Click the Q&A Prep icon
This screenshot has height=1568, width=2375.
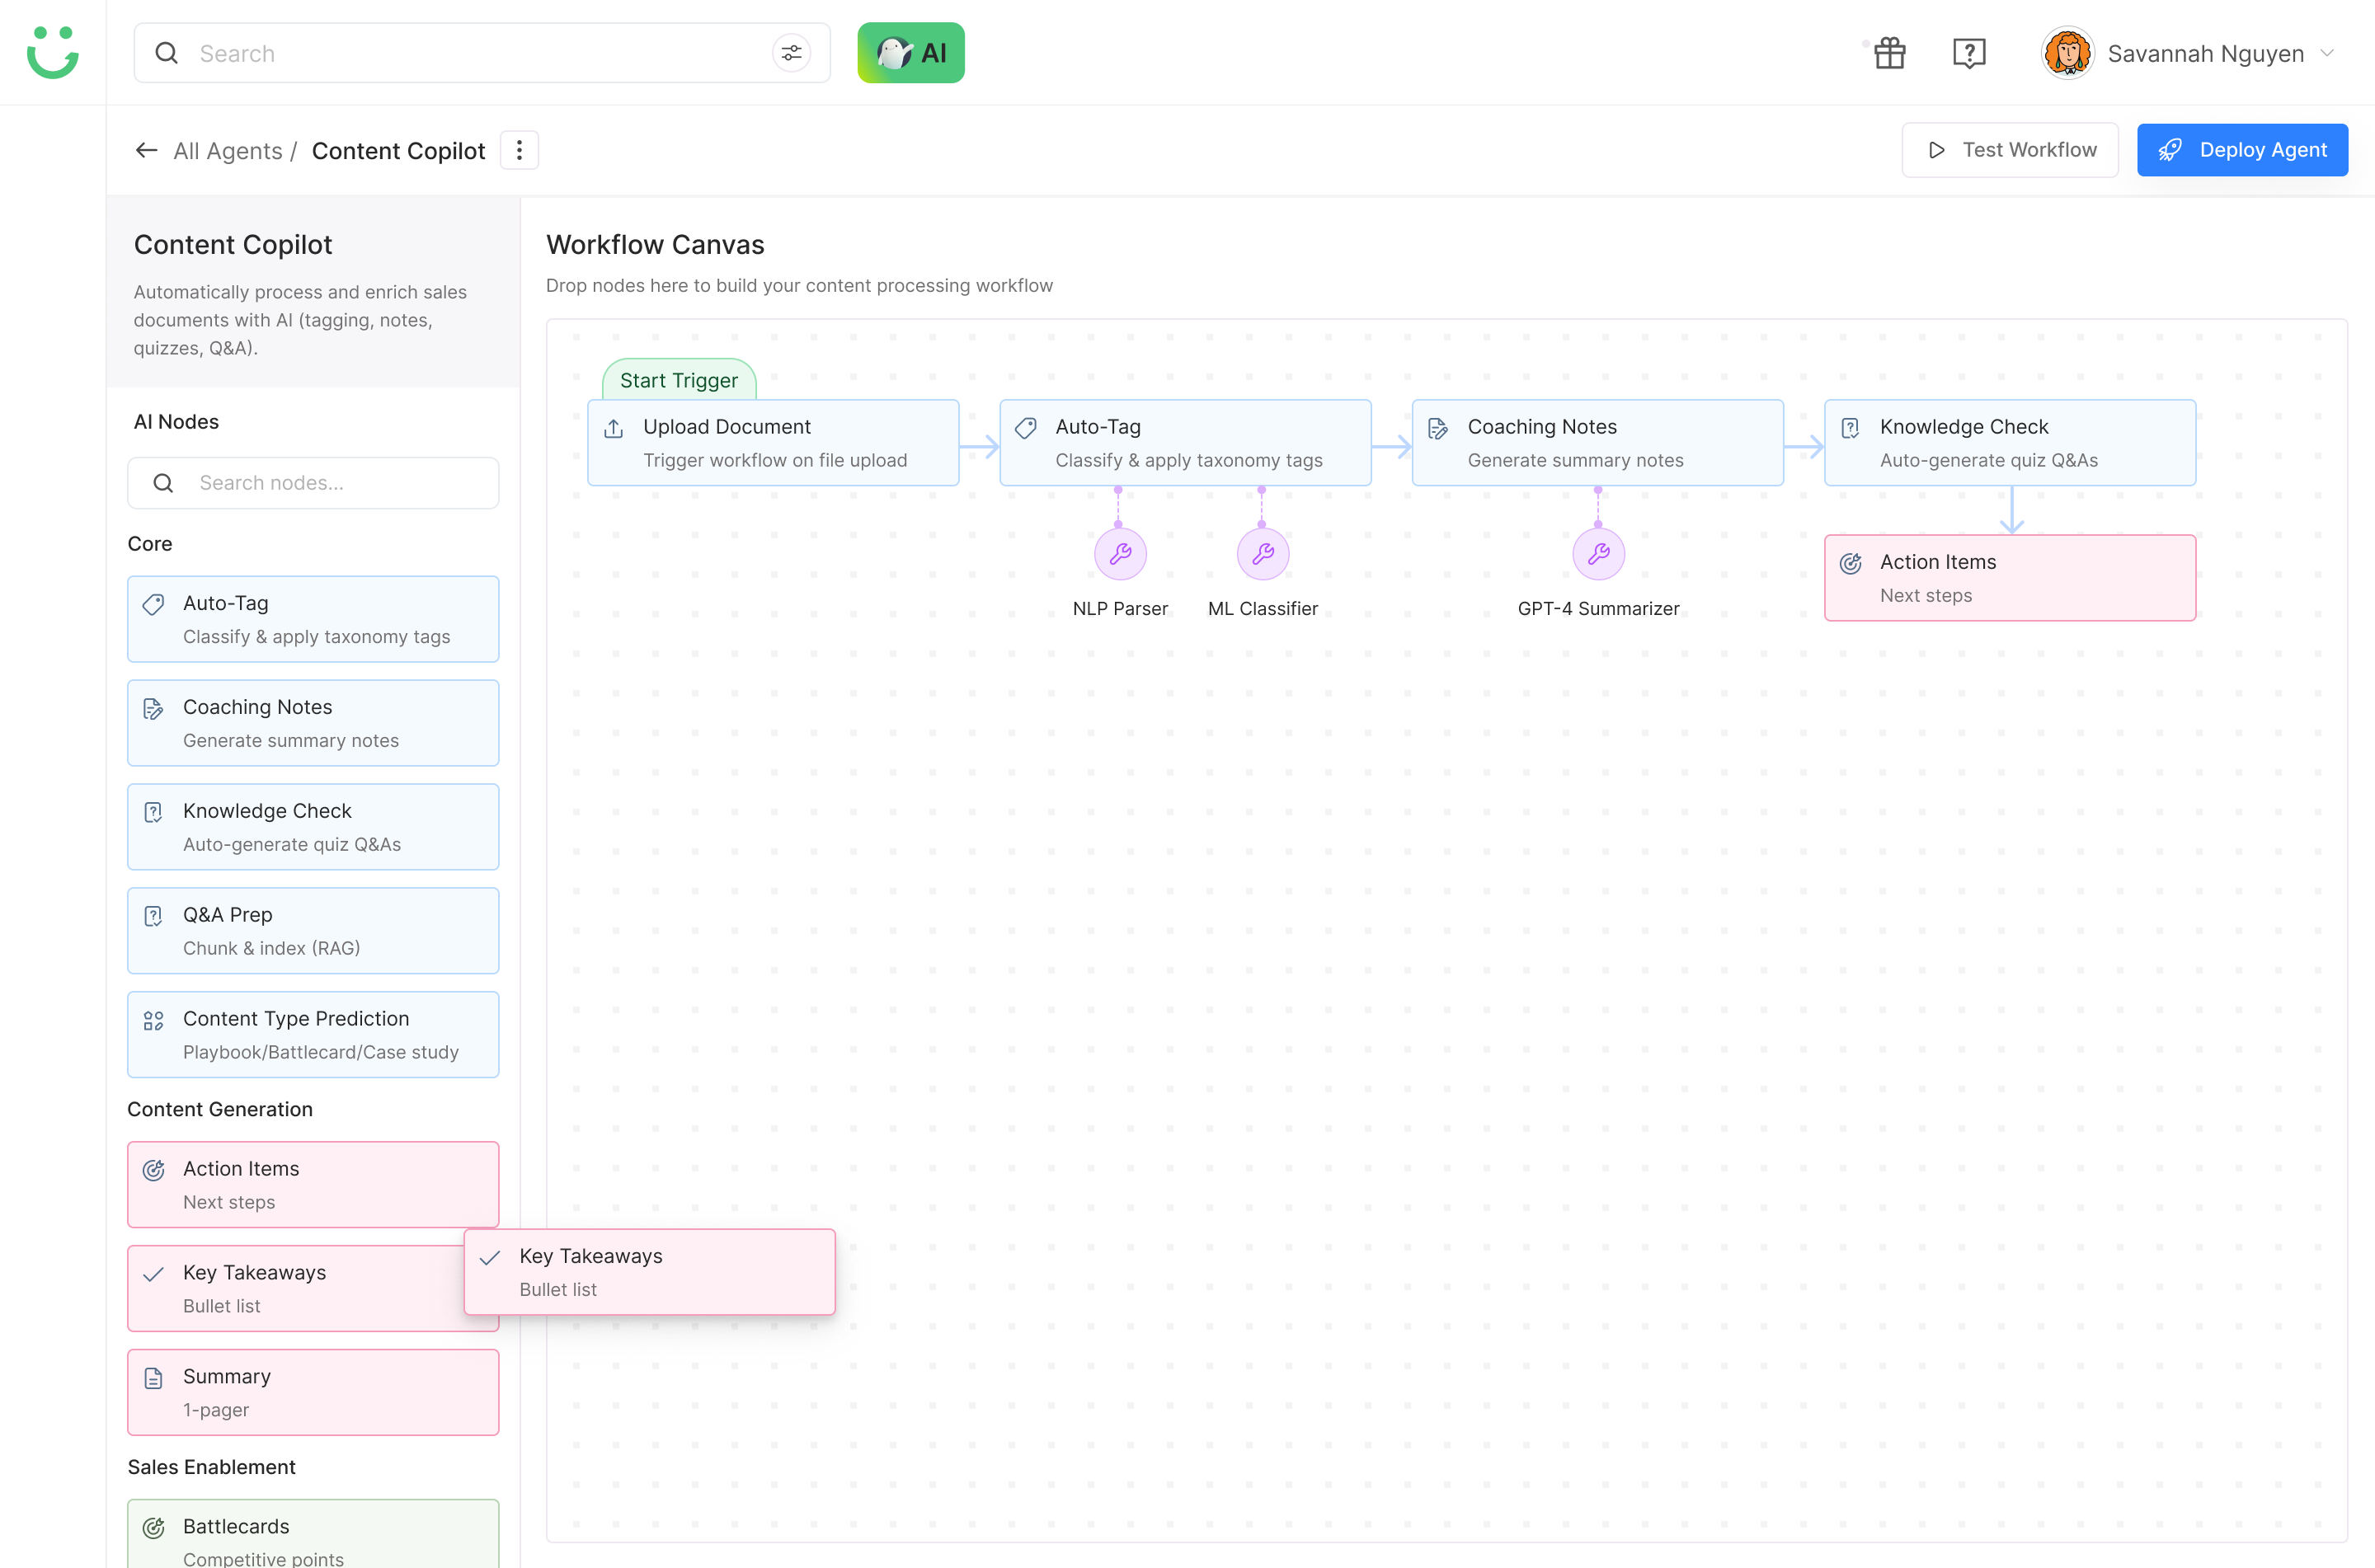pyautogui.click(x=153, y=916)
